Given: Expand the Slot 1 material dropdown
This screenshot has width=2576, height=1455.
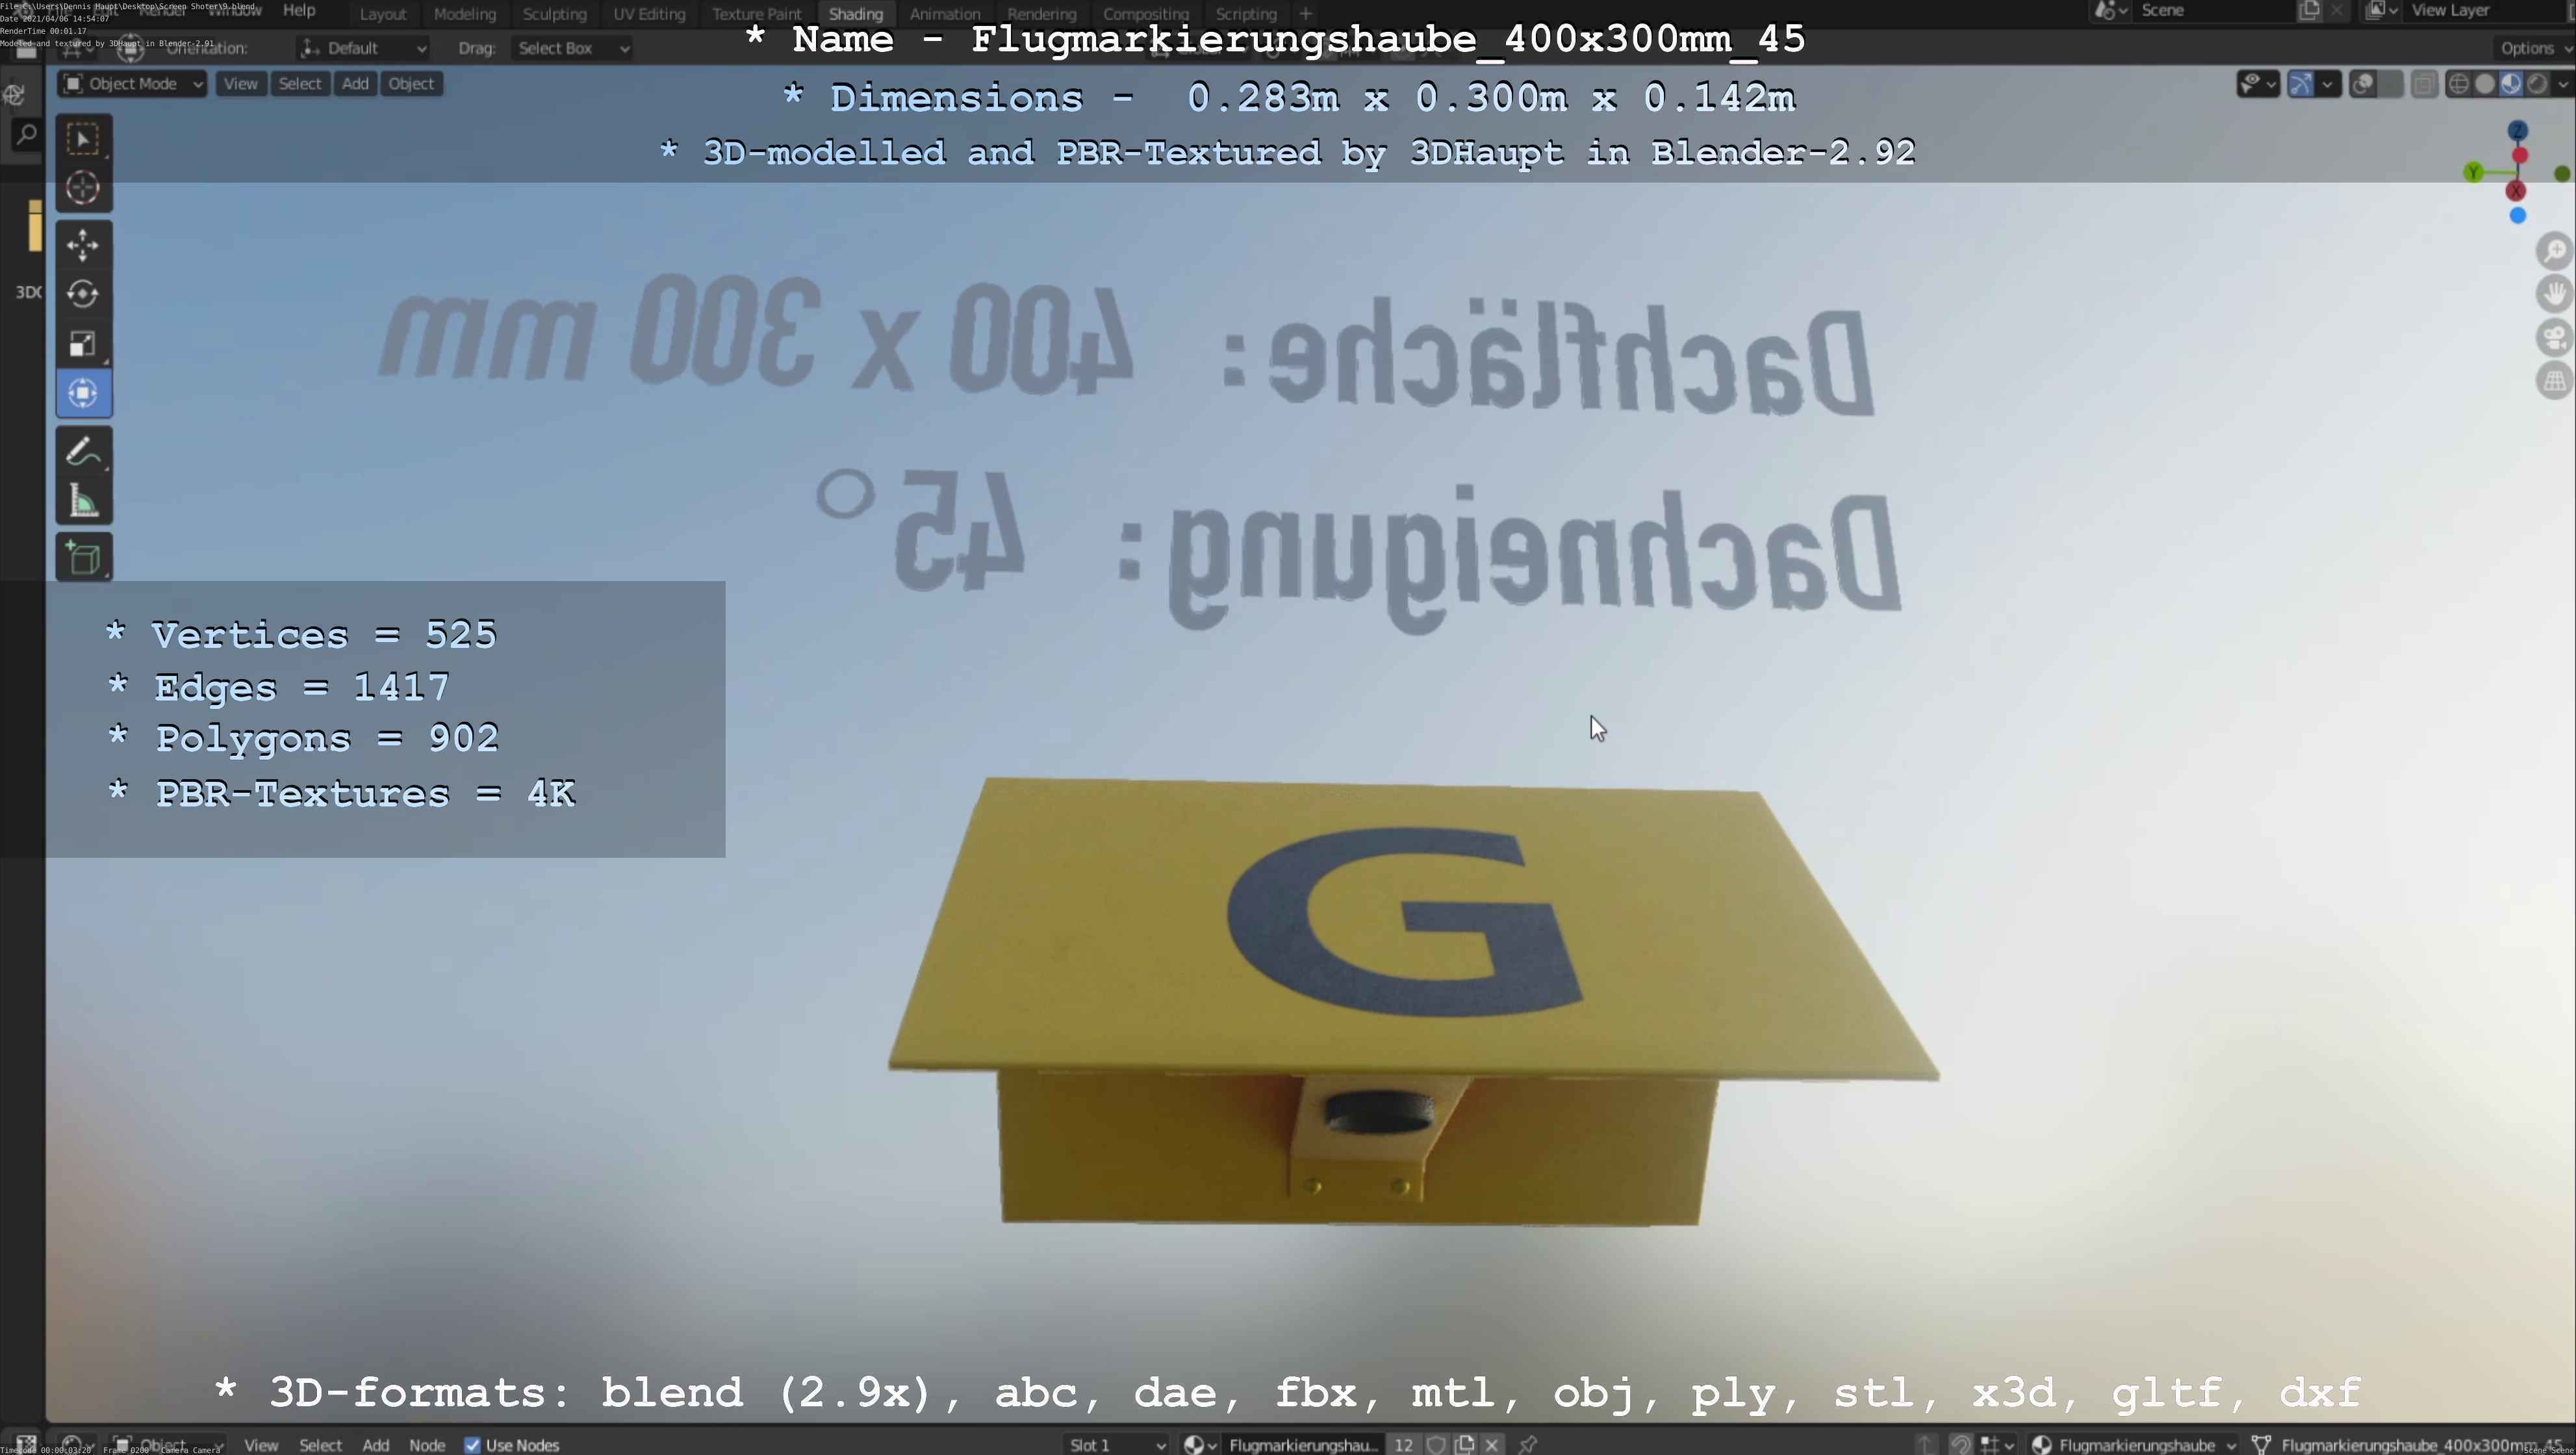Looking at the screenshot, I should [1116, 1445].
